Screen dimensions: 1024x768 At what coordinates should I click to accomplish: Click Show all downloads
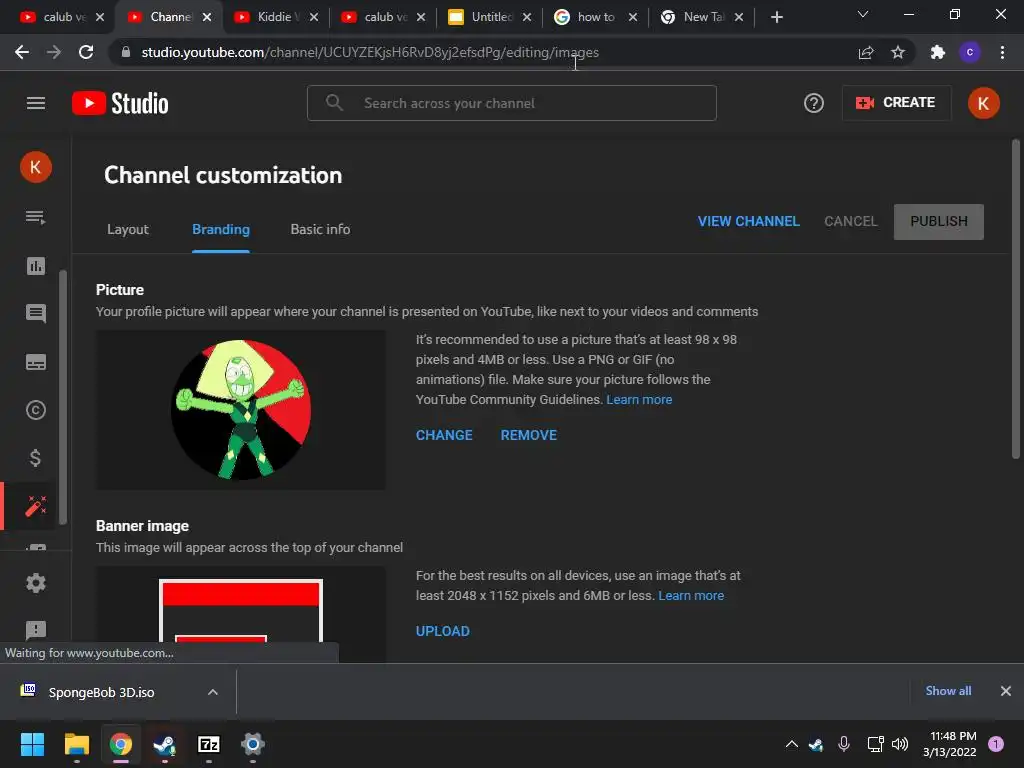948,691
